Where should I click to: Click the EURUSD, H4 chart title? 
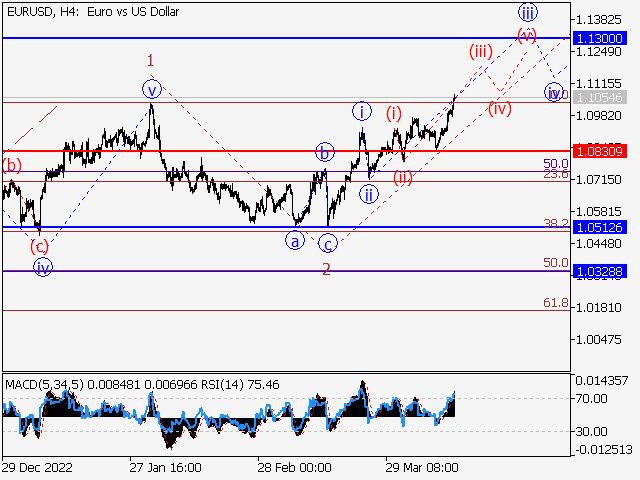pos(93,12)
